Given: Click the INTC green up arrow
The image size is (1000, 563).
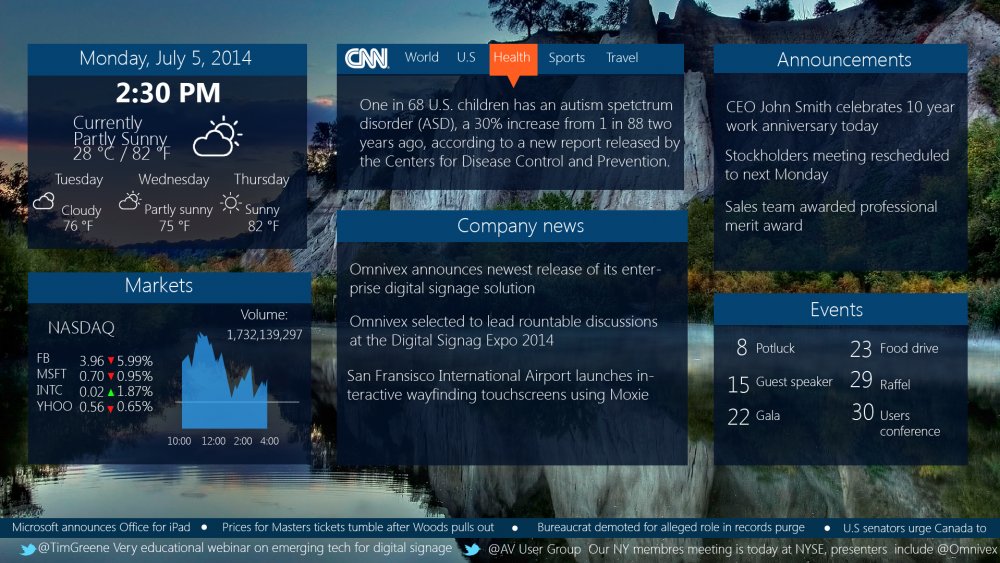Looking at the screenshot, I should 110,391.
